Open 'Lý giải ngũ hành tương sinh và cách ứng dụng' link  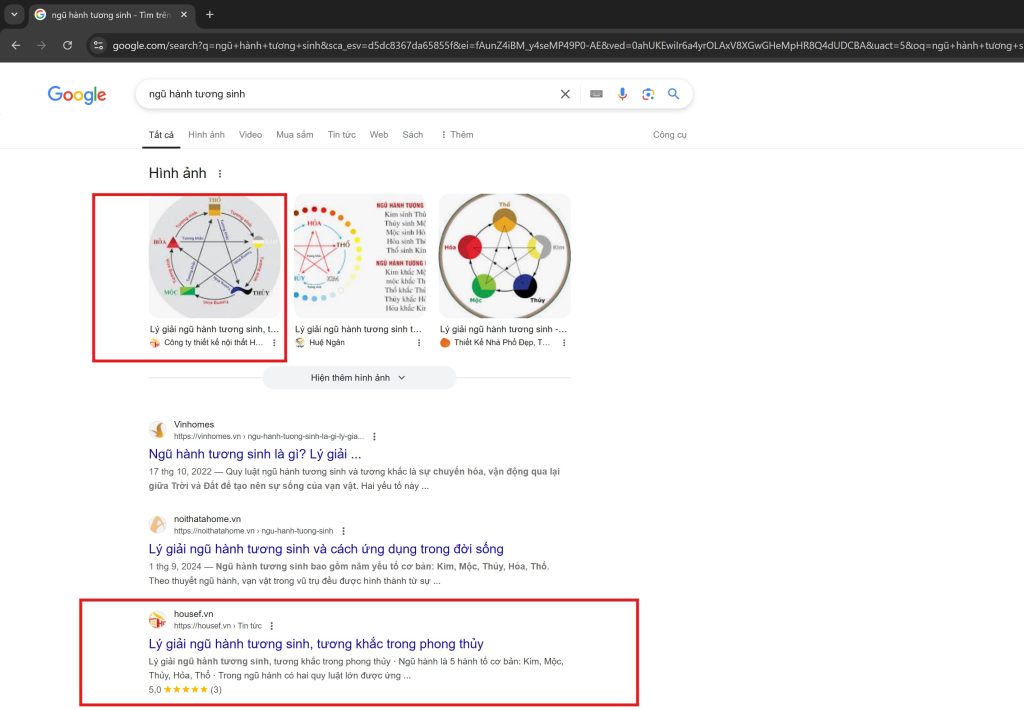point(326,548)
